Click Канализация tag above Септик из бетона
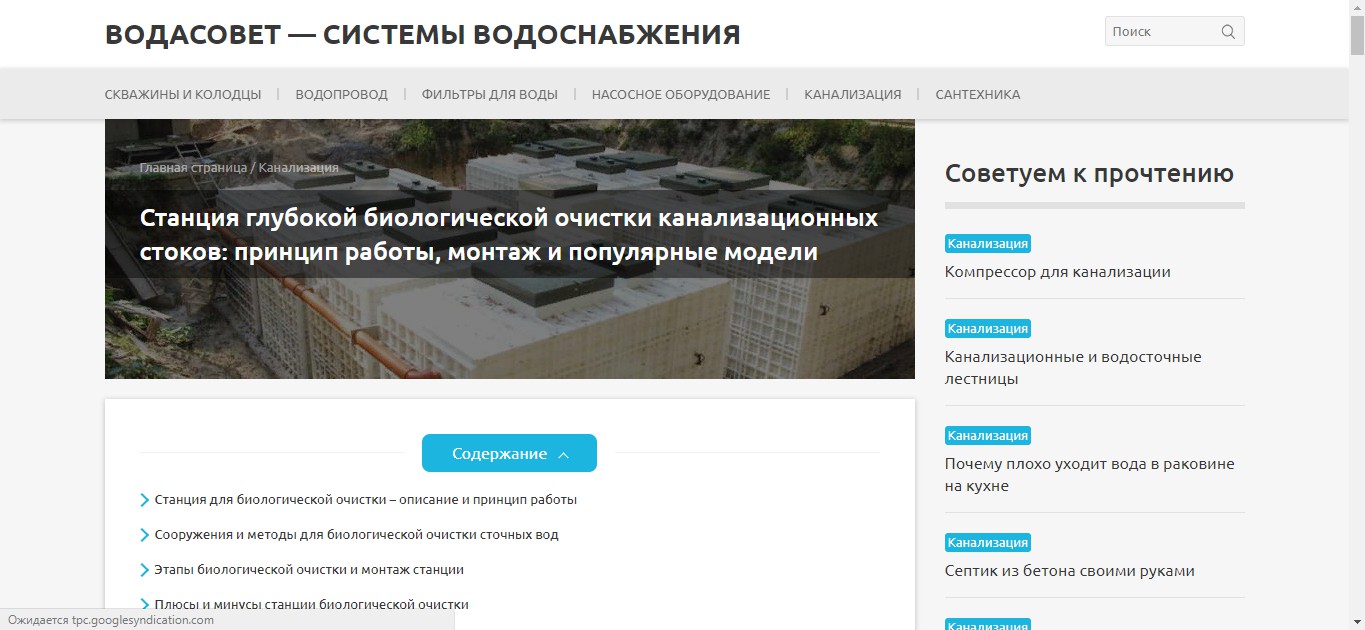 [988, 542]
